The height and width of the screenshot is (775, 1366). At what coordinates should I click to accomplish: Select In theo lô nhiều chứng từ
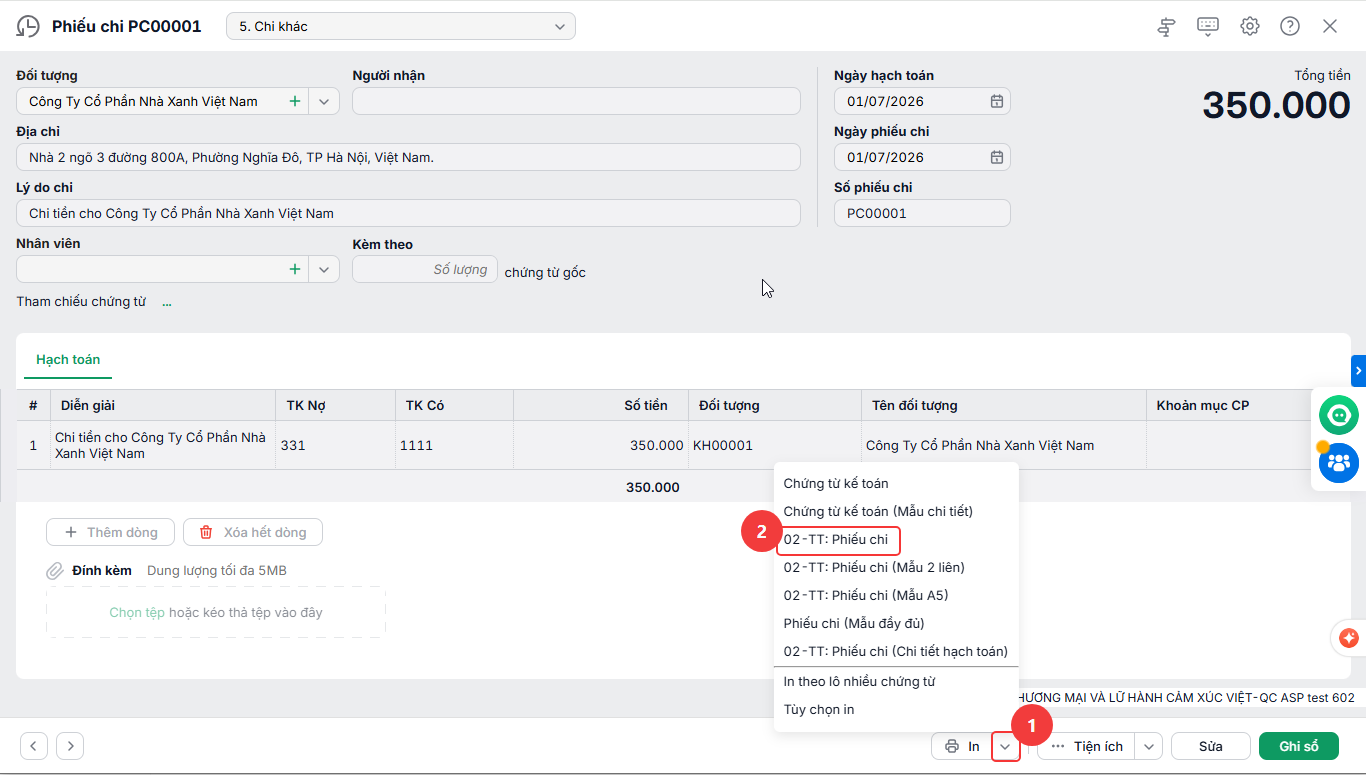(859, 681)
